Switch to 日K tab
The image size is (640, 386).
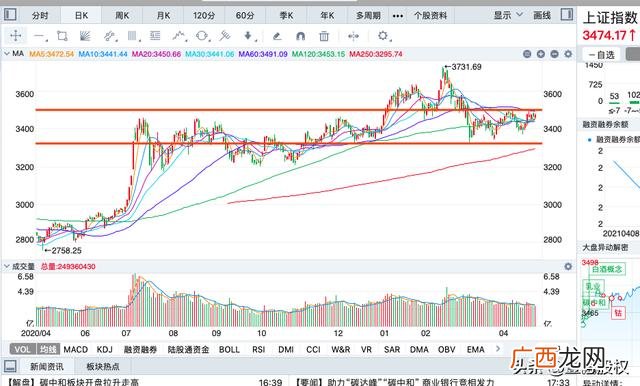point(81,16)
